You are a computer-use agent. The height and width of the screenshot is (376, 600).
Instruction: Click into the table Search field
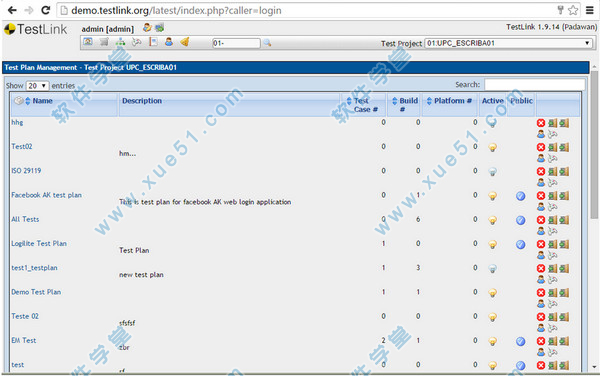coord(535,85)
